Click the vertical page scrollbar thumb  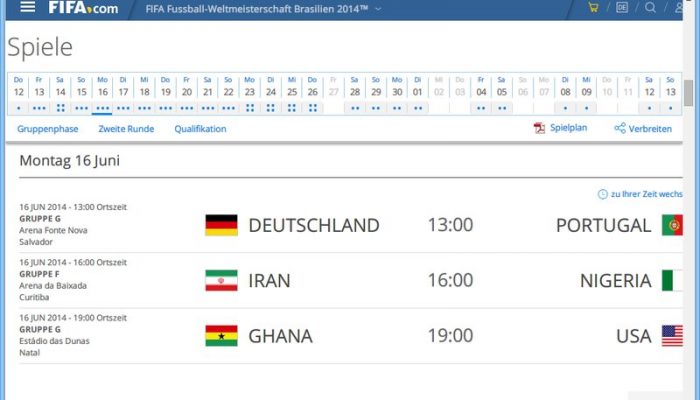(688, 93)
